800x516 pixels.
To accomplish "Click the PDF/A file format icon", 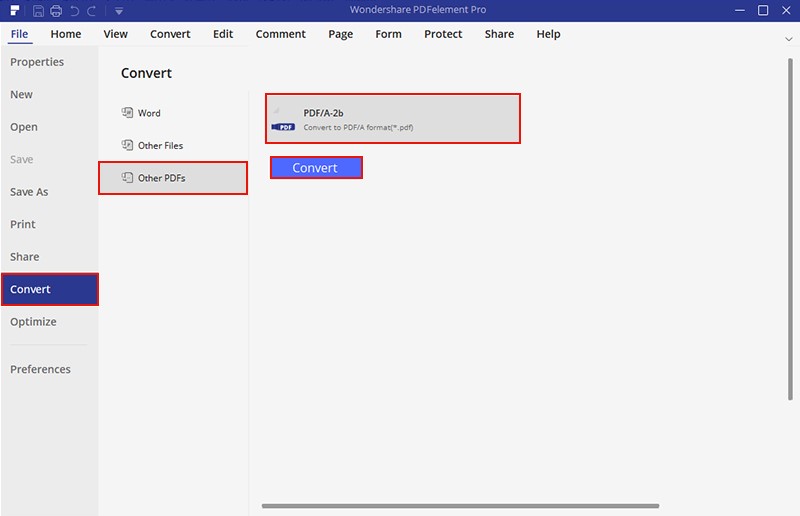I will (283, 120).
